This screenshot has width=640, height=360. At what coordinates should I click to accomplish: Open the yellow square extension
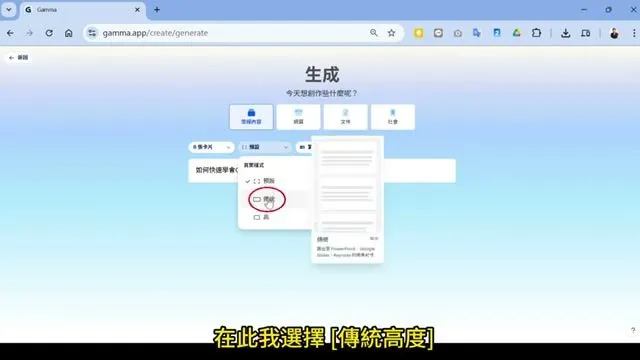click(x=418, y=33)
